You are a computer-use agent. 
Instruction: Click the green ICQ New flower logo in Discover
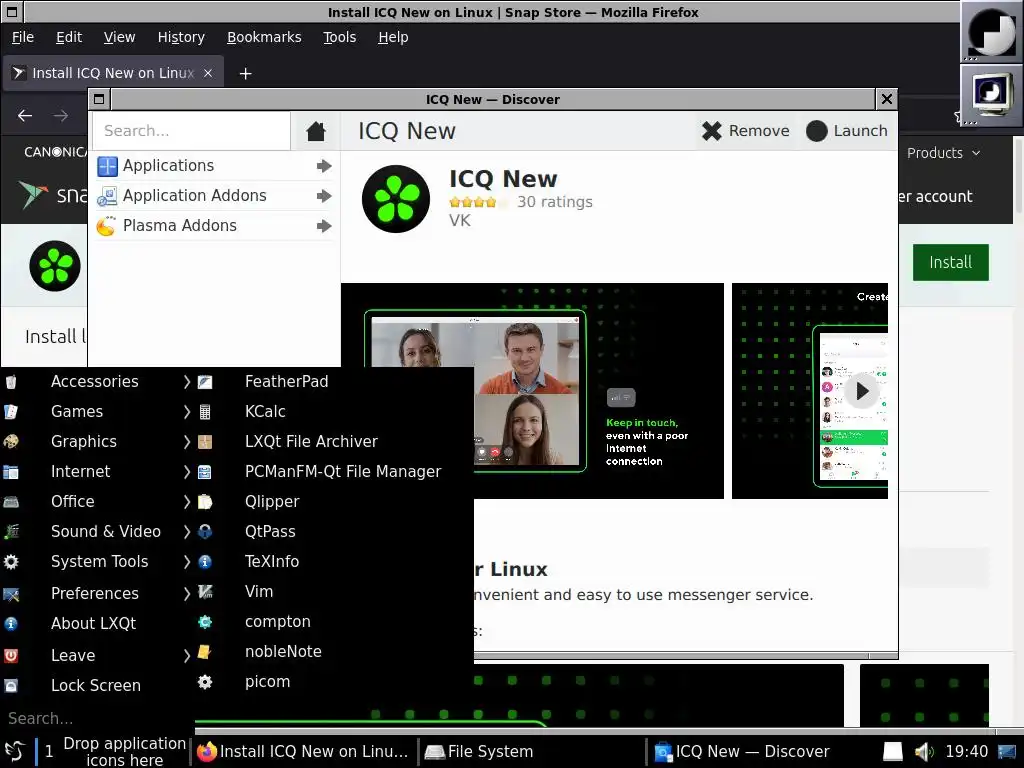tap(396, 199)
